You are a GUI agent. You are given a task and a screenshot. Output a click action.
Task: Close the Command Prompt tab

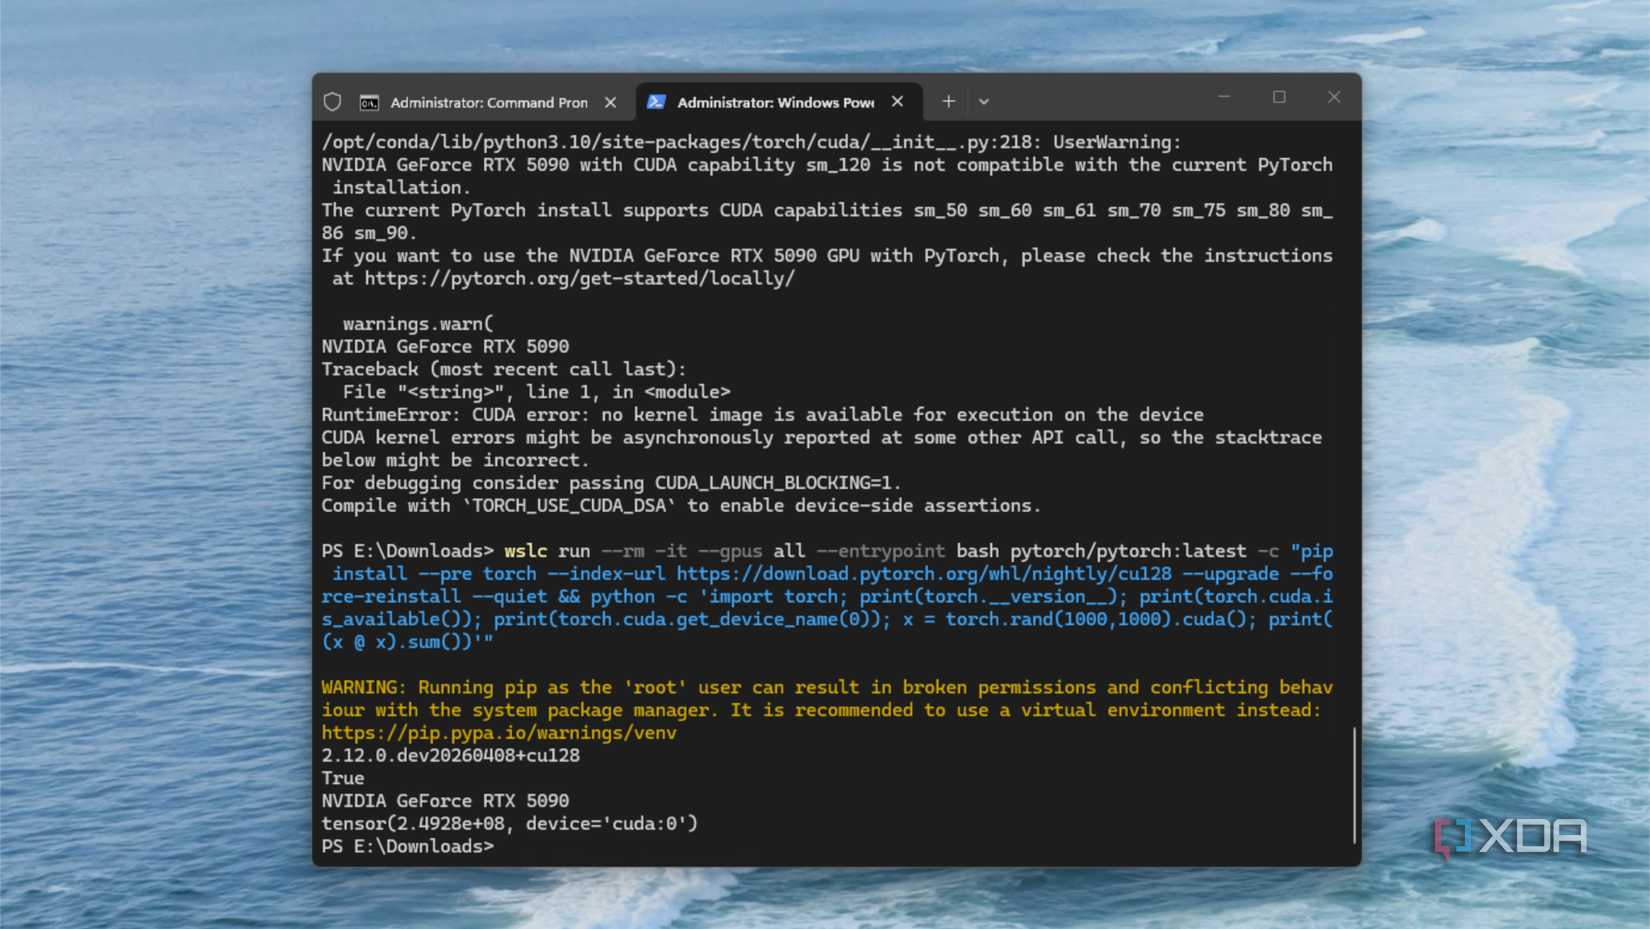click(610, 102)
